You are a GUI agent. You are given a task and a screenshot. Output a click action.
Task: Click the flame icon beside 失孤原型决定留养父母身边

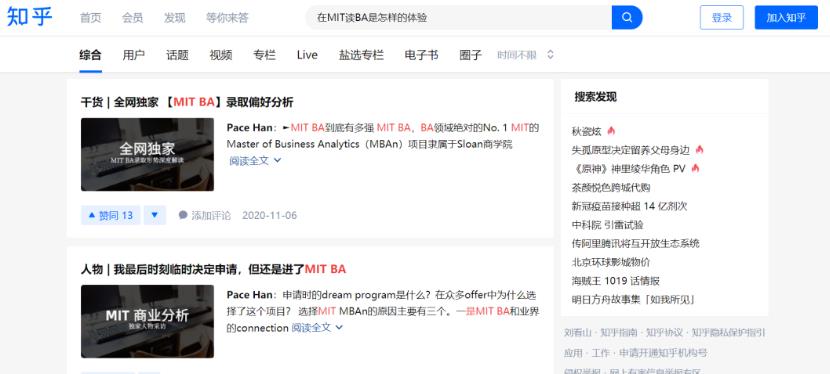point(700,150)
